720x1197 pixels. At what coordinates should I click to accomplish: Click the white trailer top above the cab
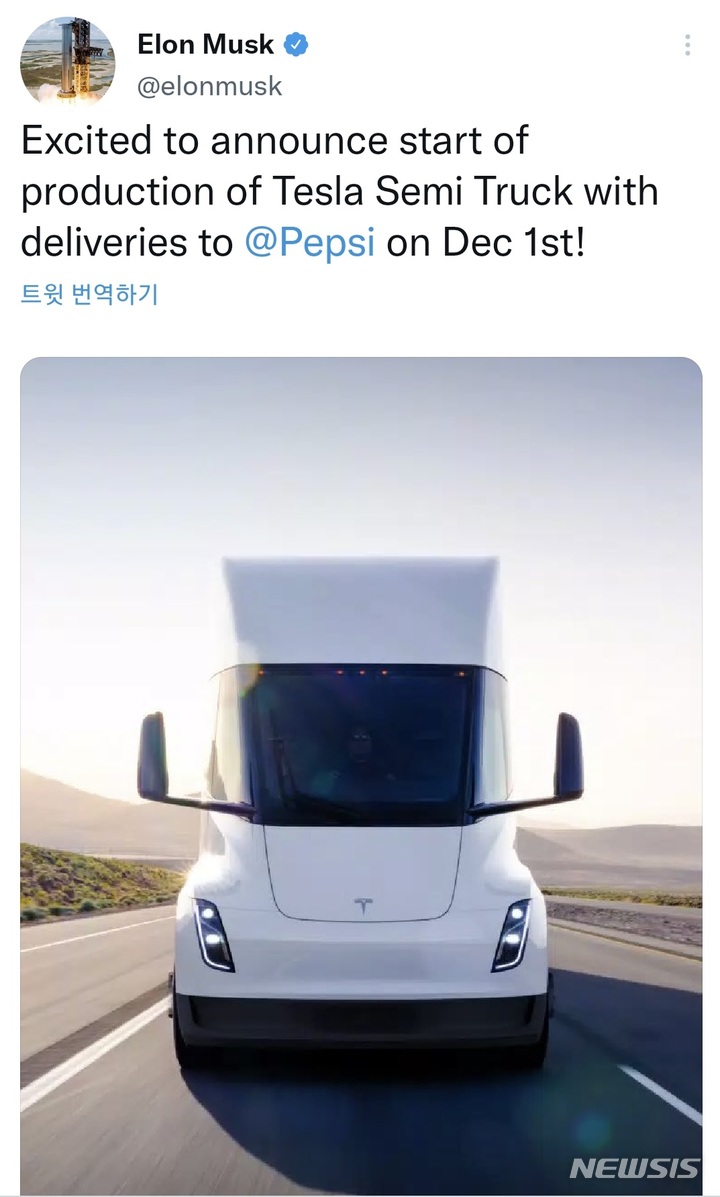pyautogui.click(x=360, y=611)
